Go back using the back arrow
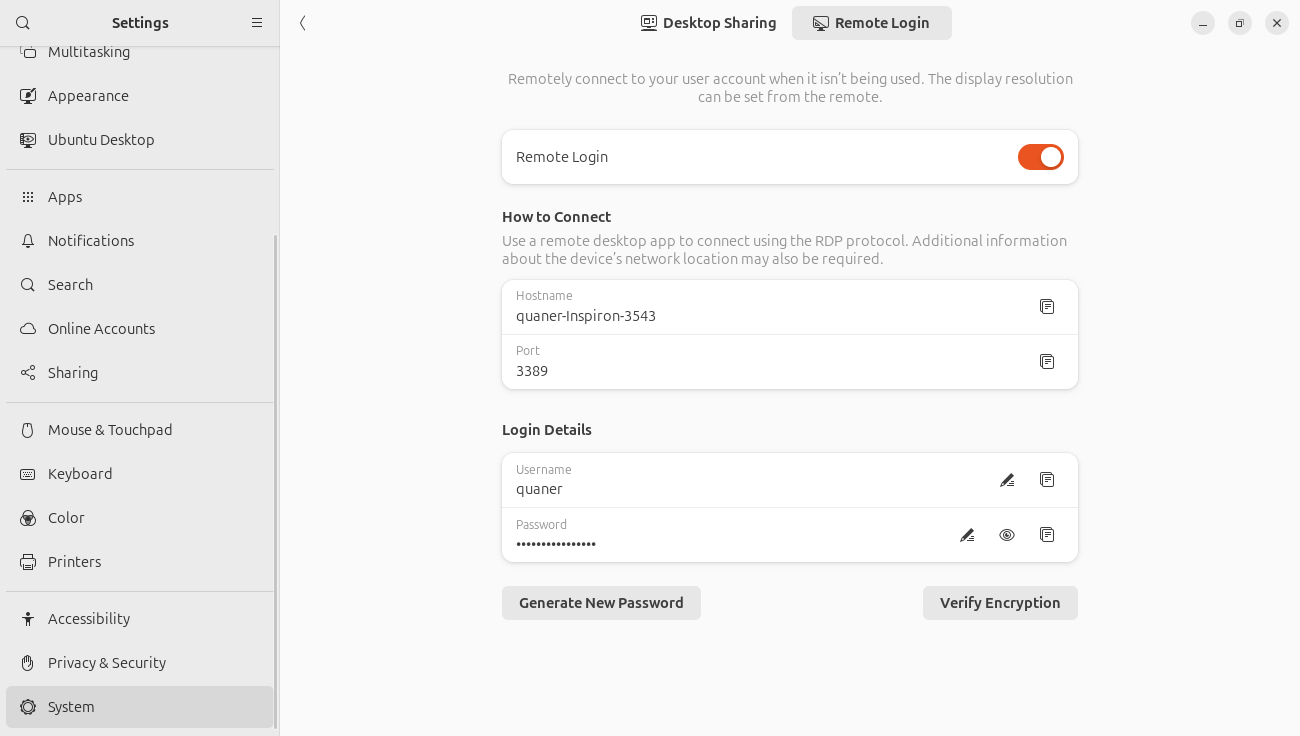 pyautogui.click(x=303, y=23)
